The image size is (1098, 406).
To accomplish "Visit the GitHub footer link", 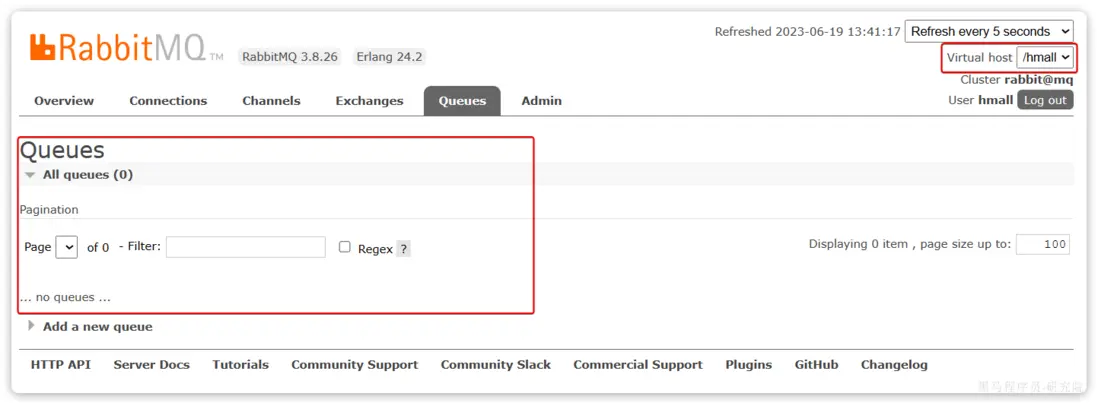I will (x=816, y=365).
